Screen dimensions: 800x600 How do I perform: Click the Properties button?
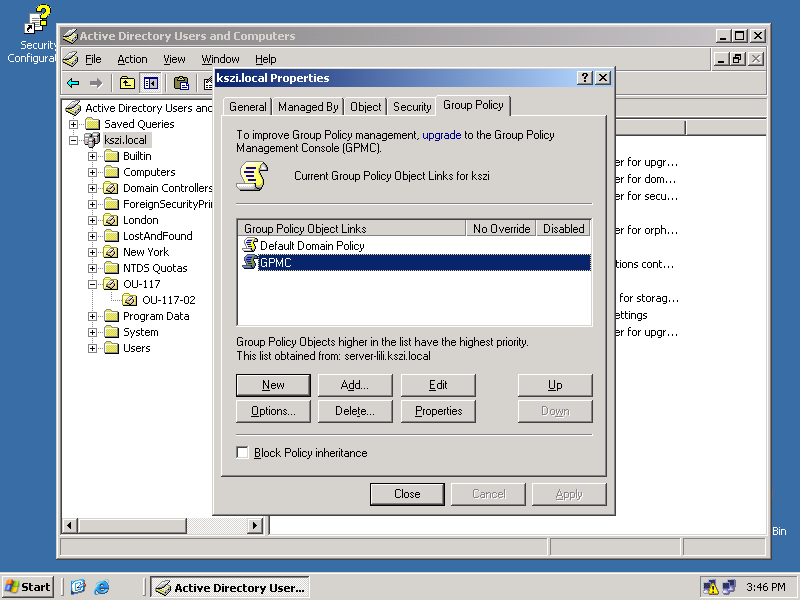point(438,411)
